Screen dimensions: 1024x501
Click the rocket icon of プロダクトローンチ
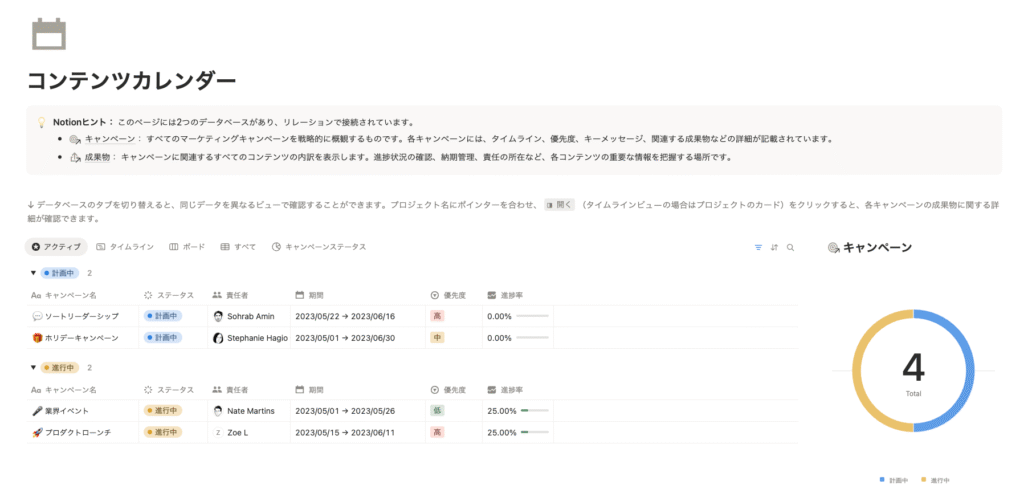click(37, 432)
